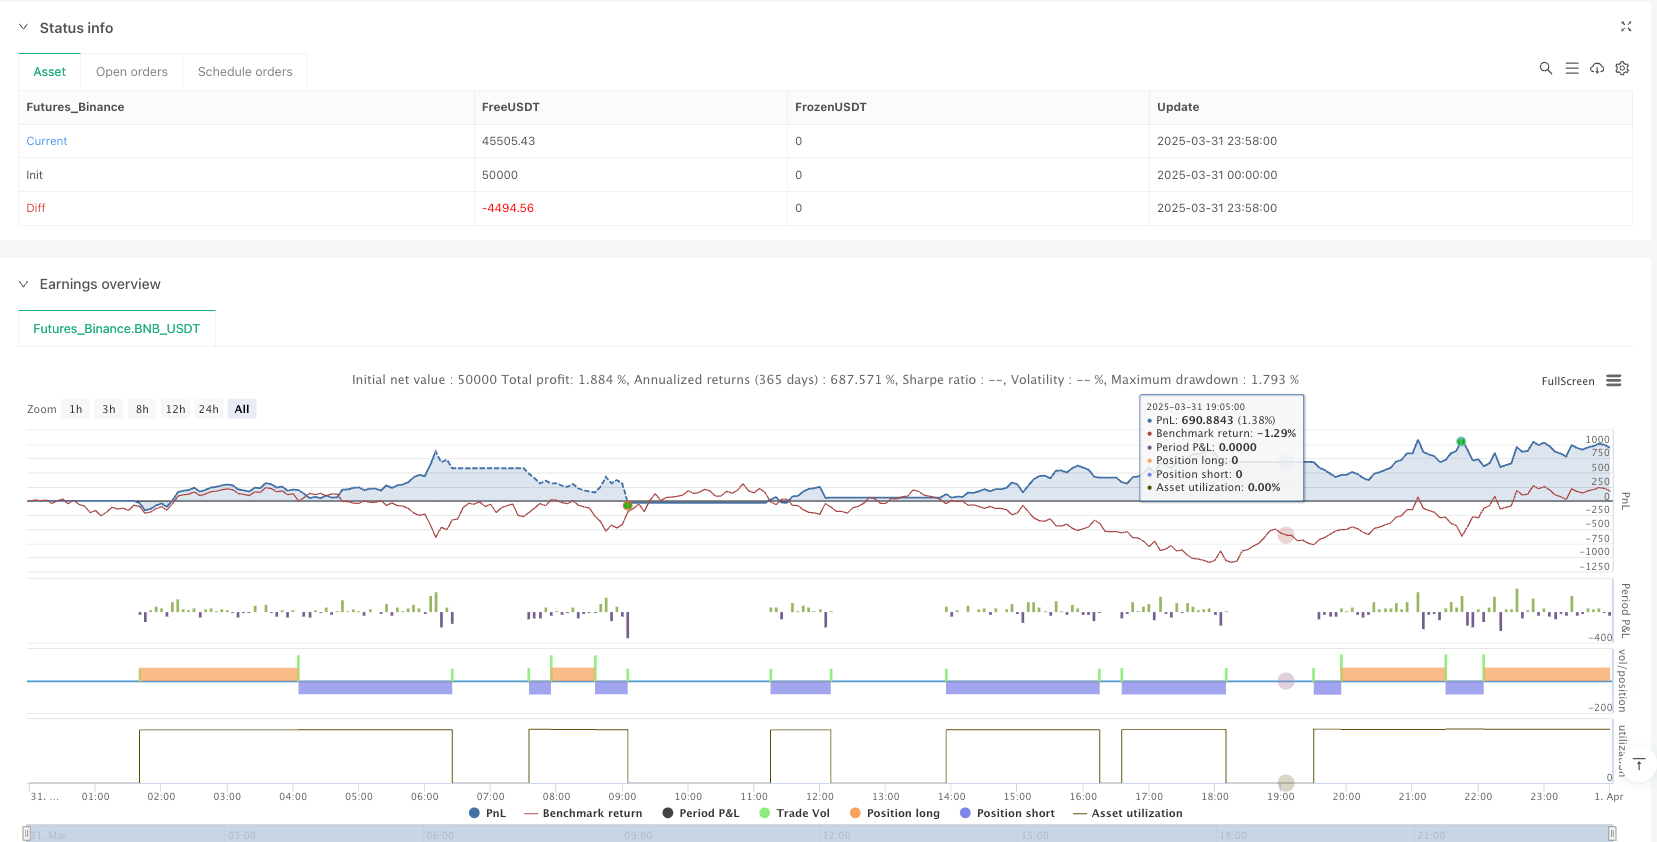Collapse the Status info section

pyautogui.click(x=24, y=28)
